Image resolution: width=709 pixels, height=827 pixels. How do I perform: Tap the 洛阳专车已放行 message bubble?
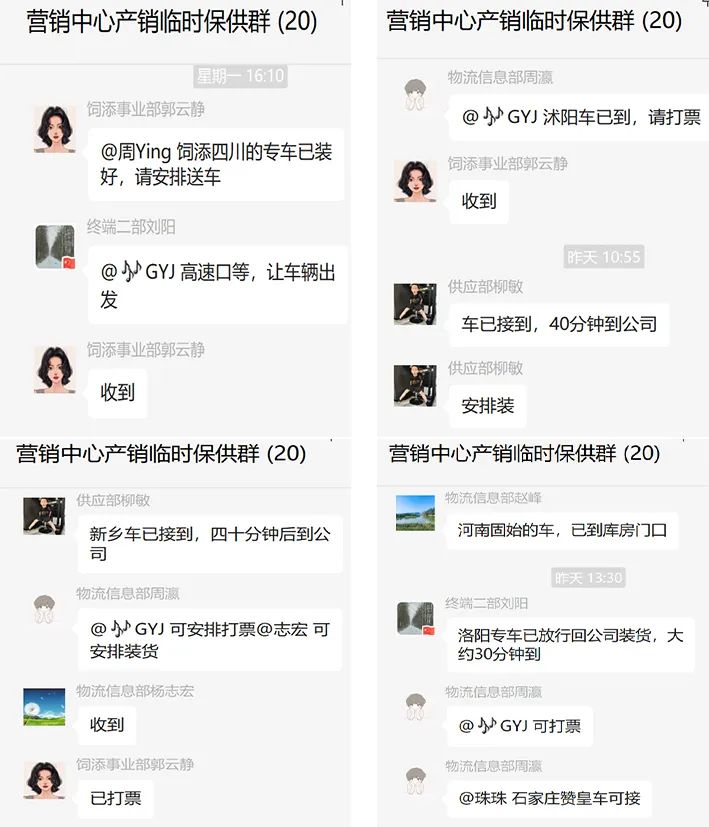pyautogui.click(x=570, y=645)
